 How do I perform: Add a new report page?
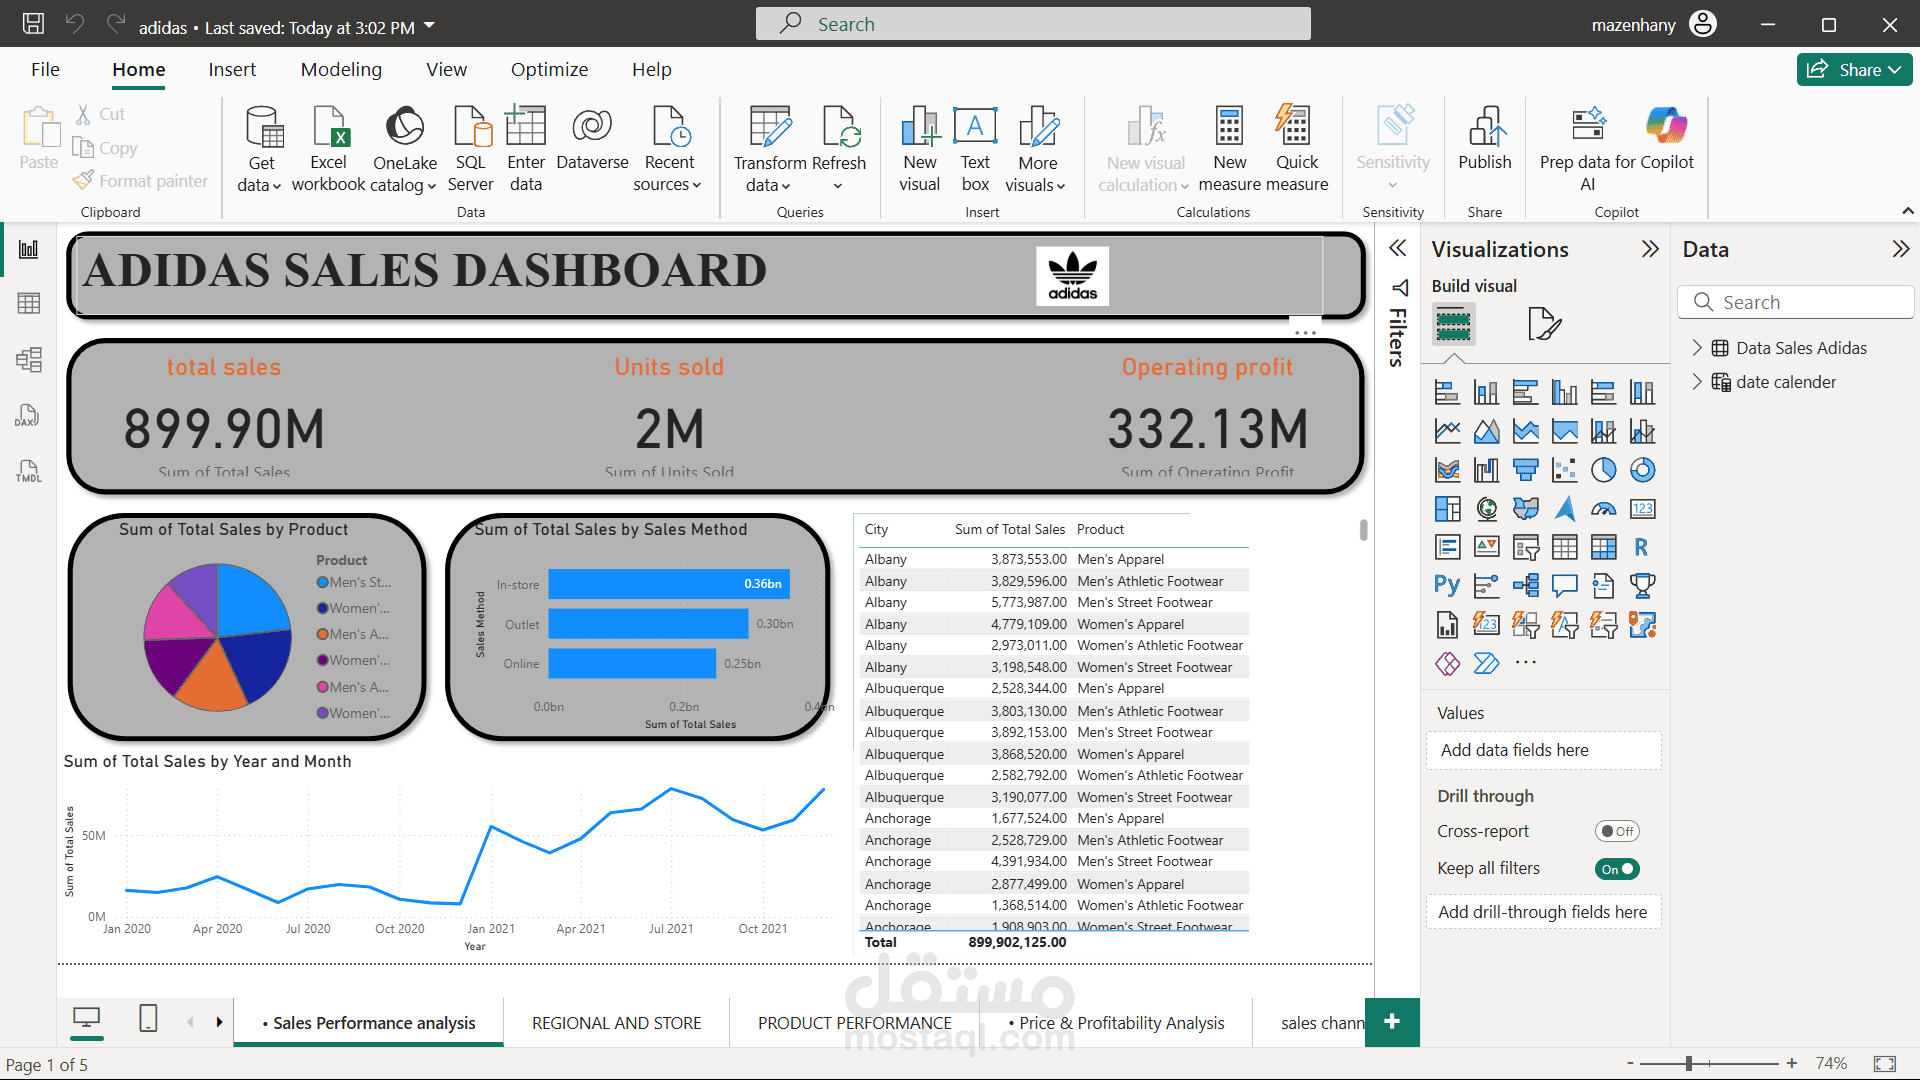[1392, 1022]
